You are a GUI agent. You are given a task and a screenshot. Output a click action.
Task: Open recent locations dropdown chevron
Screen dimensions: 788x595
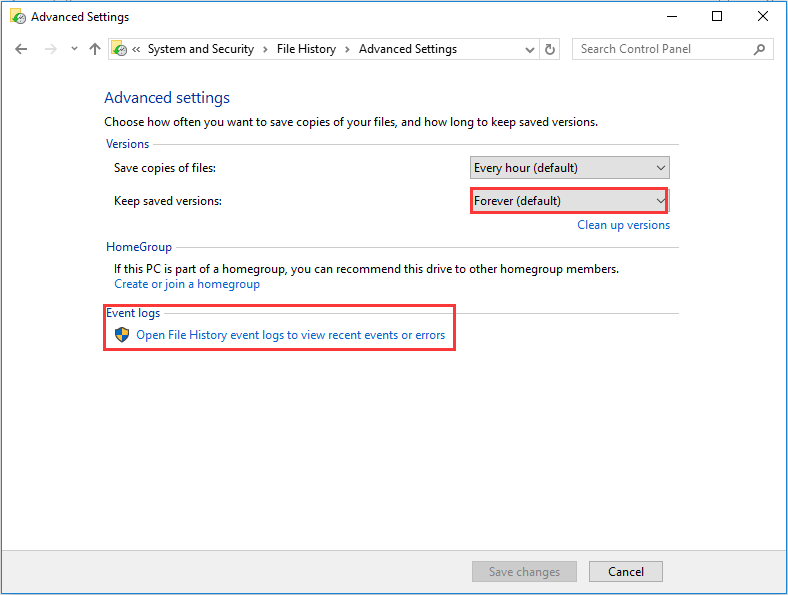pos(74,49)
